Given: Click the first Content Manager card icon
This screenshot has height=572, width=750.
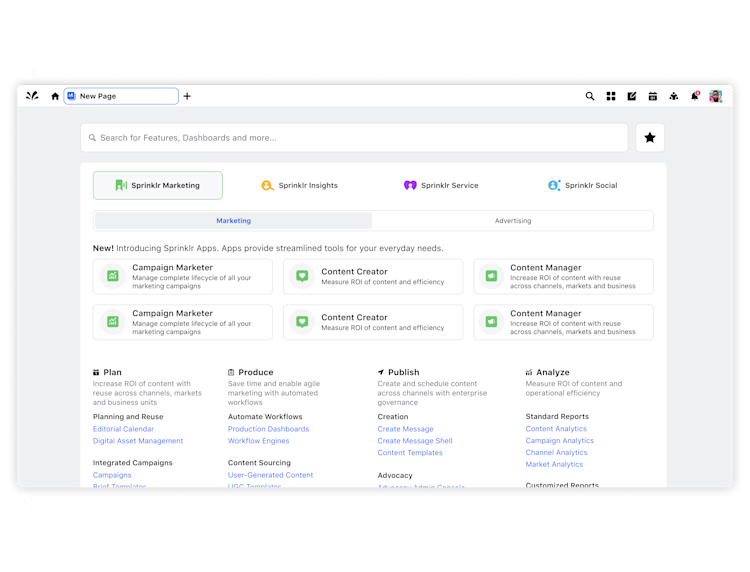Looking at the screenshot, I should (491, 276).
